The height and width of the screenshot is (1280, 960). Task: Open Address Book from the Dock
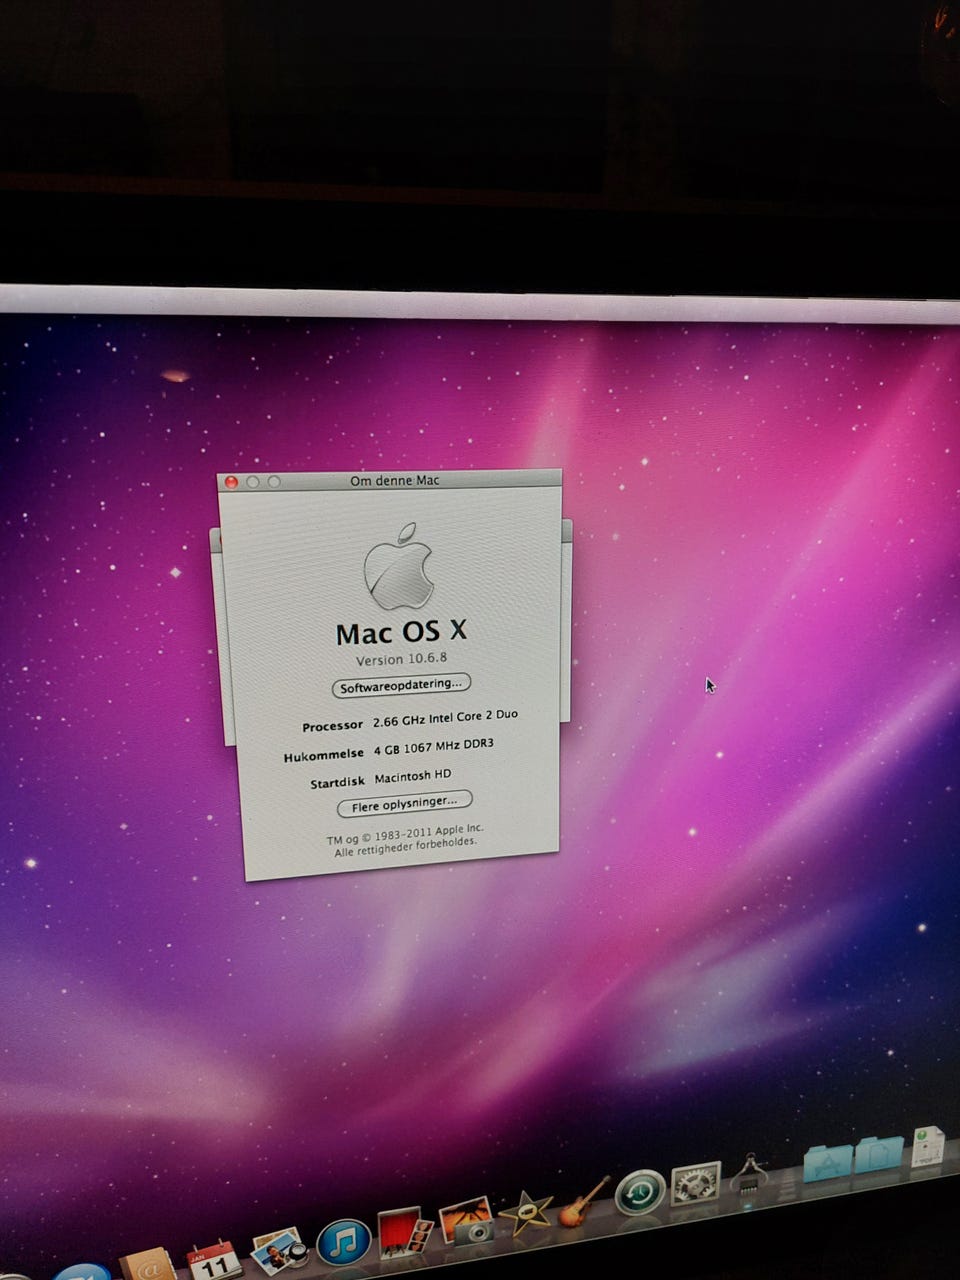coord(148,1266)
